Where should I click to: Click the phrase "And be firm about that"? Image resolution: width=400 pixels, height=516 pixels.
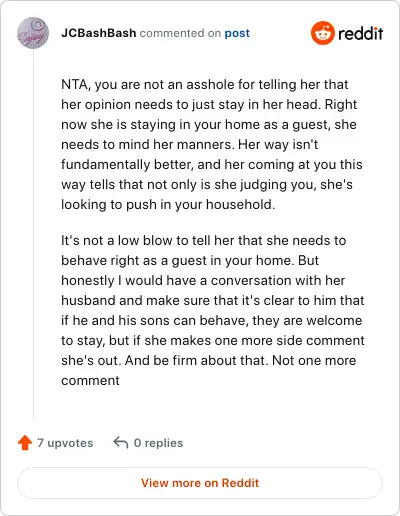pyautogui.click(x=196, y=360)
